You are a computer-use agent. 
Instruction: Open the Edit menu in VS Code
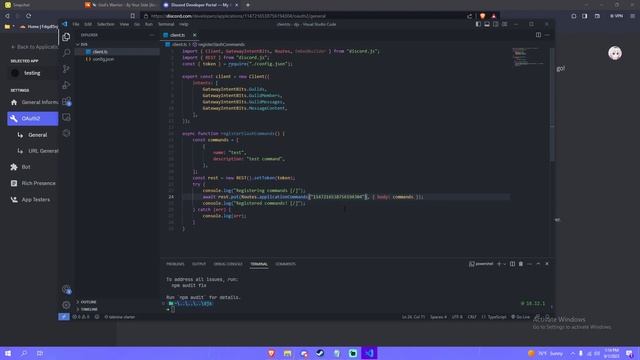coord(88,24)
